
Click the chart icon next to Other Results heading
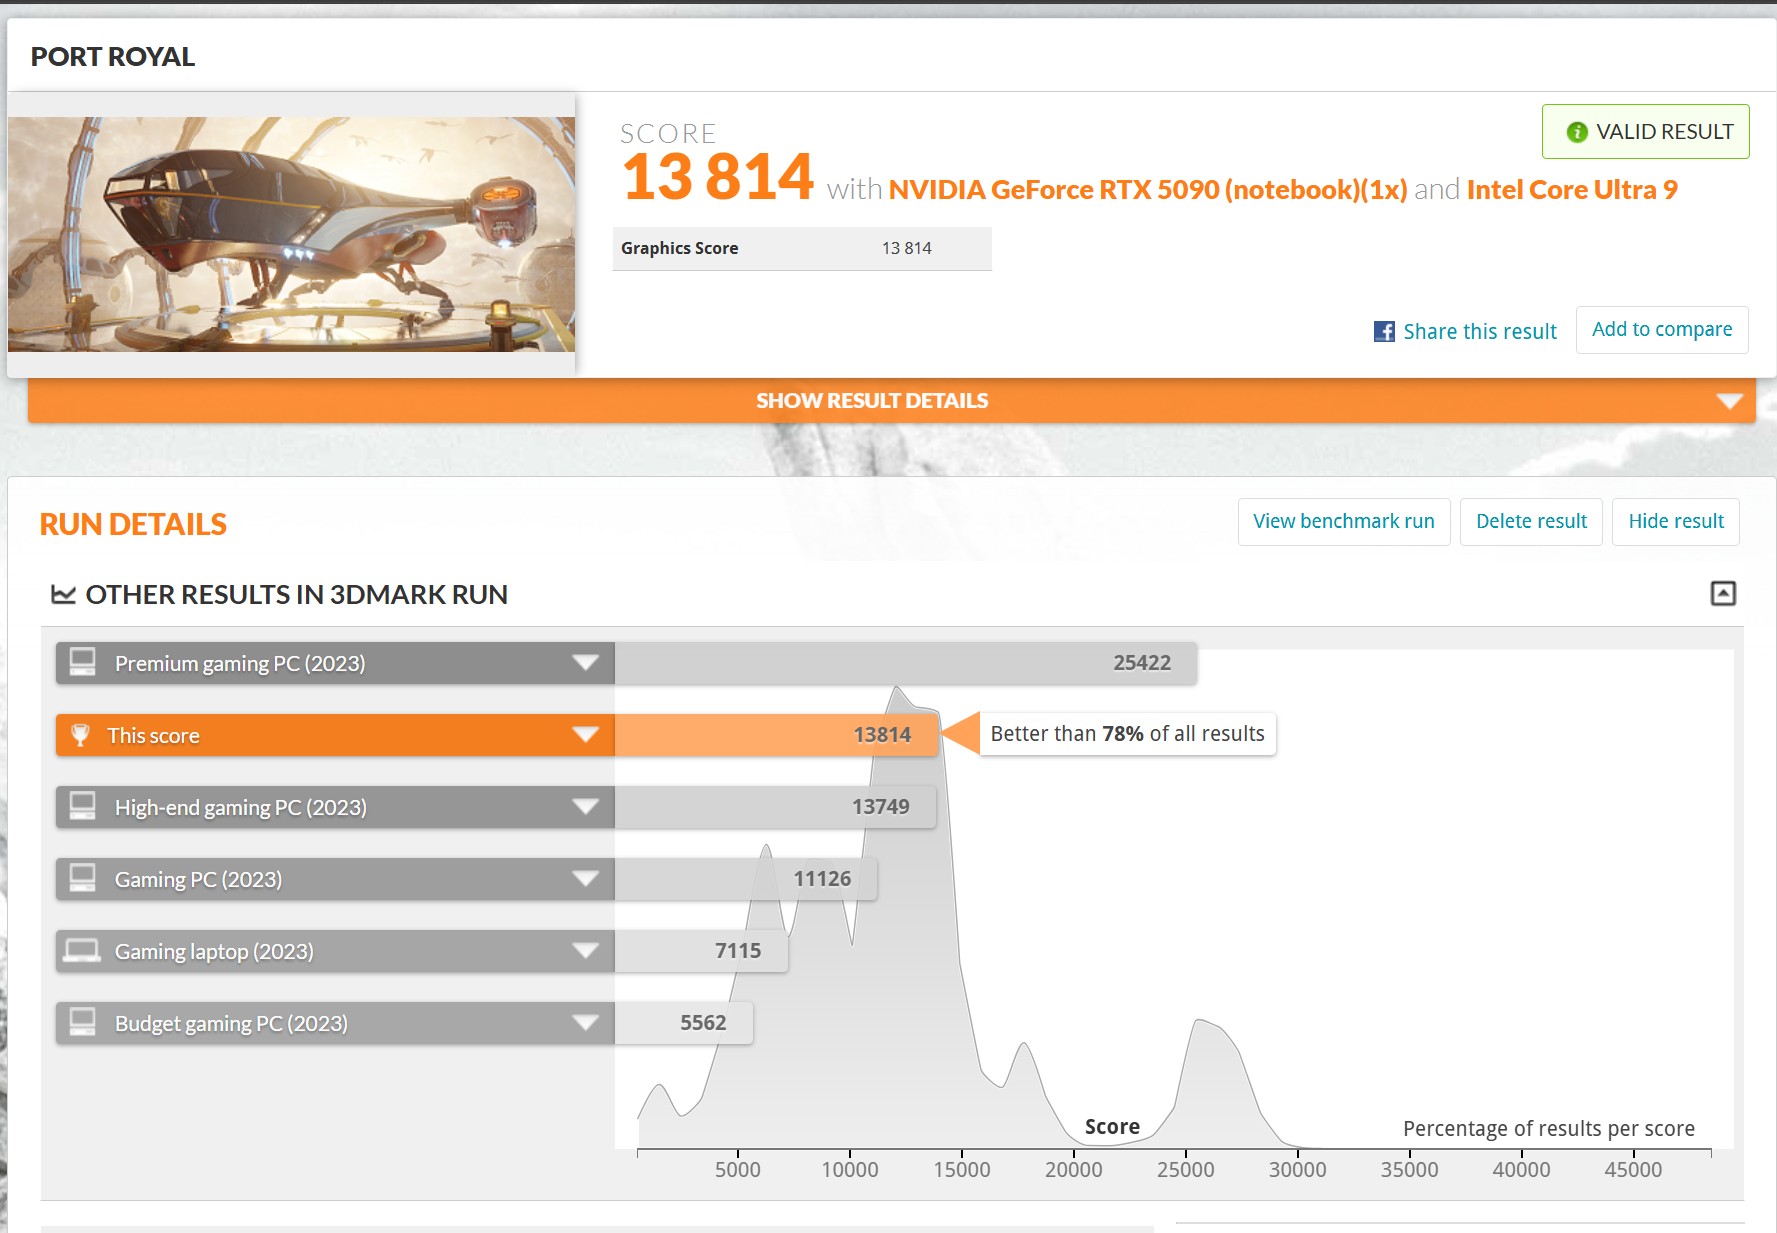pyautogui.click(x=63, y=595)
